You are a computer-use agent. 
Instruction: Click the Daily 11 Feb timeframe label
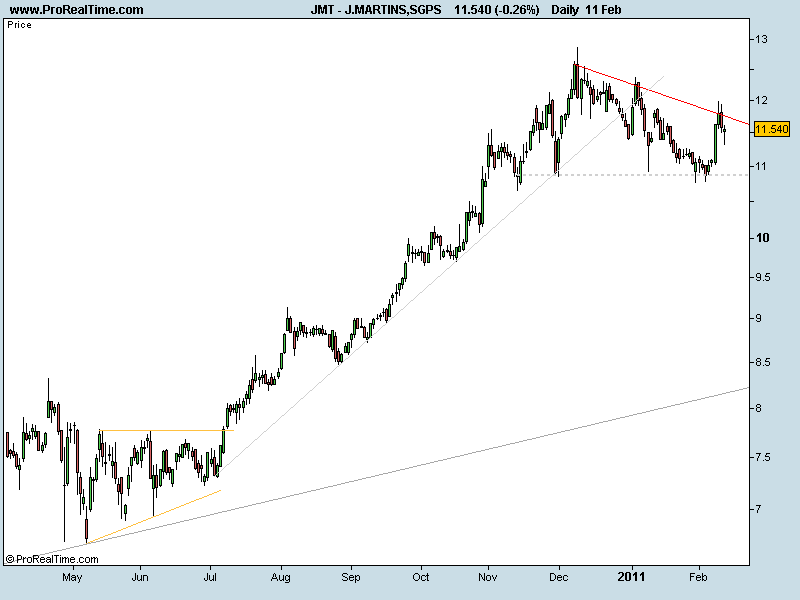click(586, 10)
